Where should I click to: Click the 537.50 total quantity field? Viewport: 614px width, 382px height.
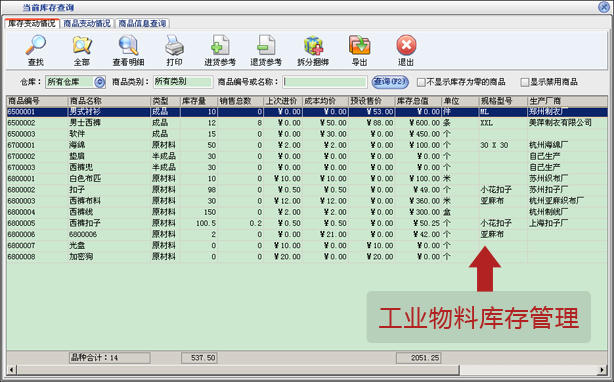coord(199,358)
